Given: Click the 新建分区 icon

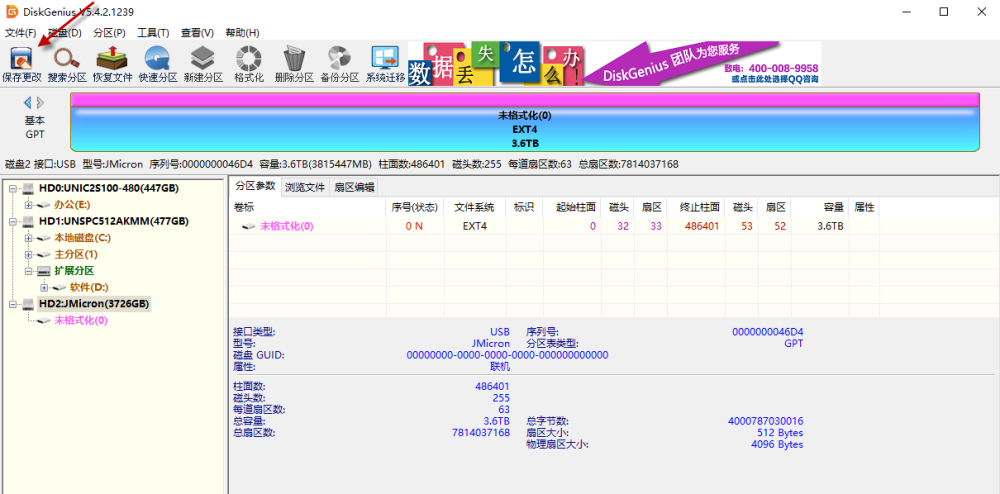Looking at the screenshot, I should point(203,64).
